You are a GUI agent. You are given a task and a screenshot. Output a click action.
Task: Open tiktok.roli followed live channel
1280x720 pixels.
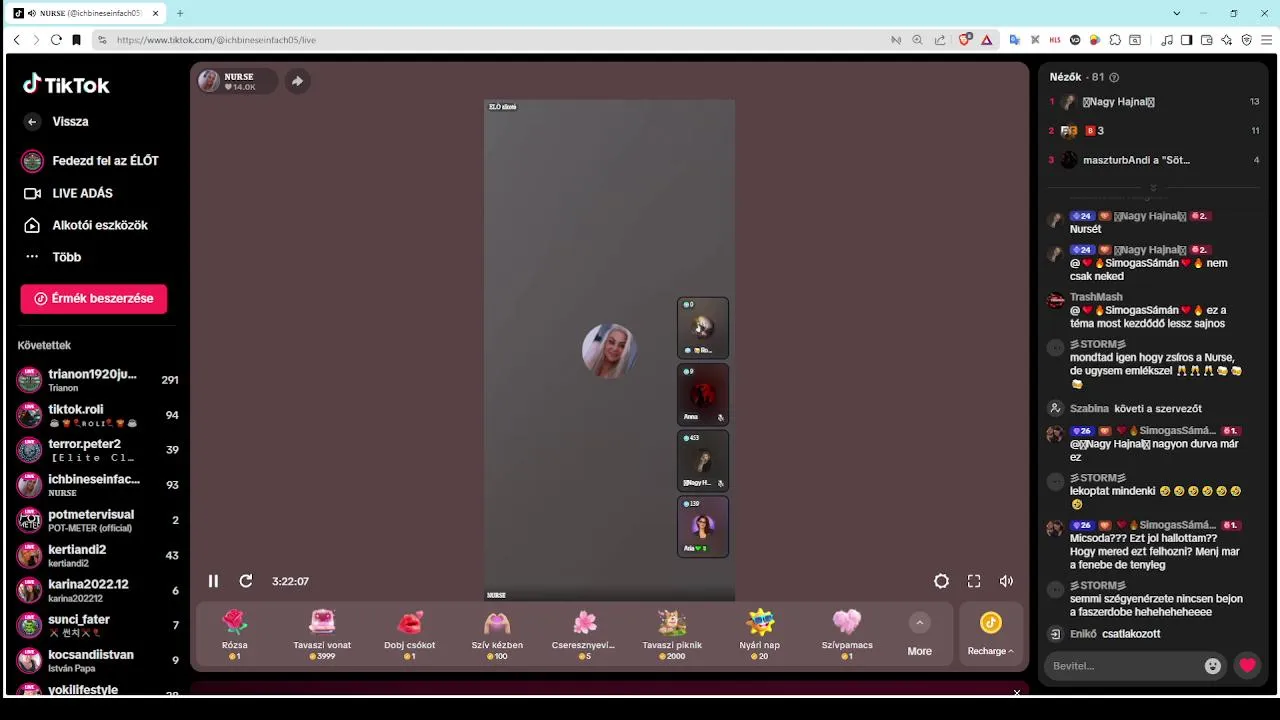click(x=98, y=415)
